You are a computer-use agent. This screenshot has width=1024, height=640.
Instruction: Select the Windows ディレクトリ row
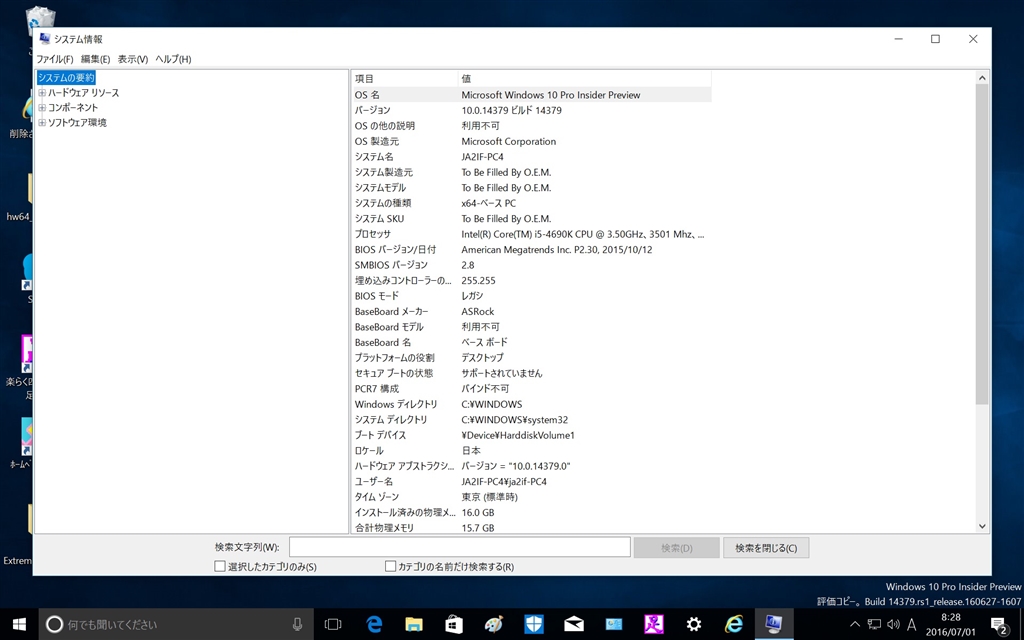coord(532,404)
